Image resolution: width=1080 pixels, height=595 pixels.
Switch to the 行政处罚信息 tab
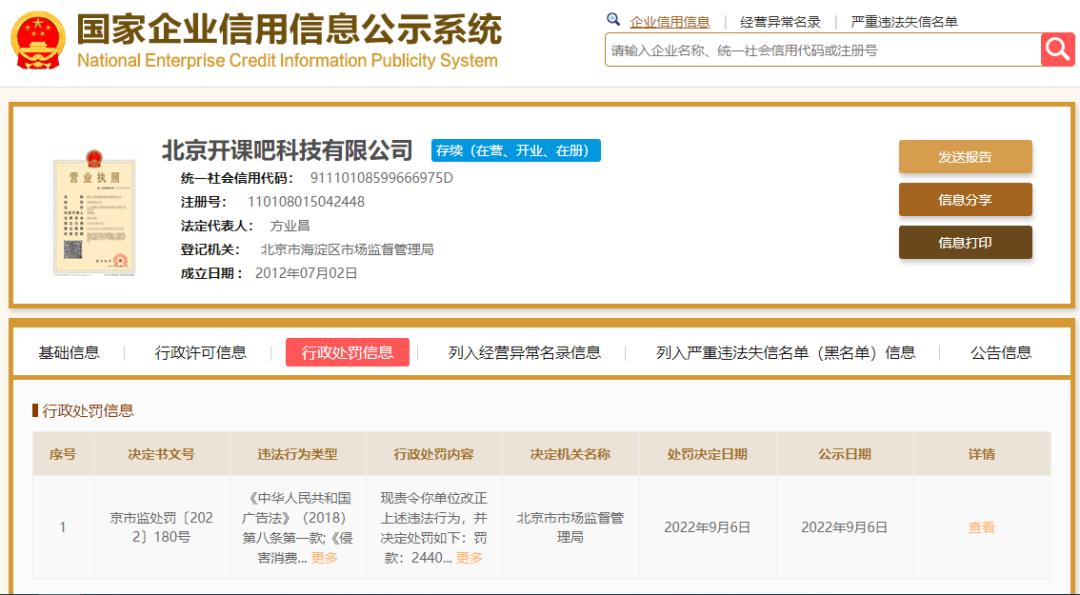click(x=347, y=353)
